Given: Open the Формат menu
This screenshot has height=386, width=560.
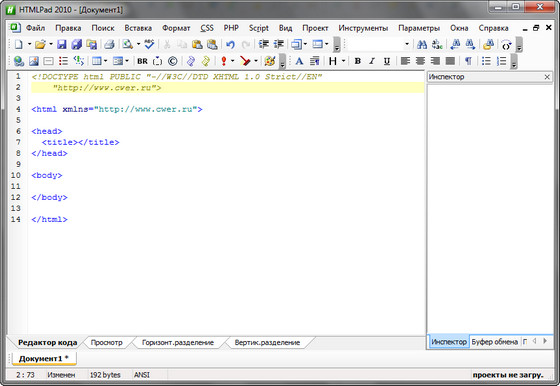Looking at the screenshot, I should click(176, 28).
